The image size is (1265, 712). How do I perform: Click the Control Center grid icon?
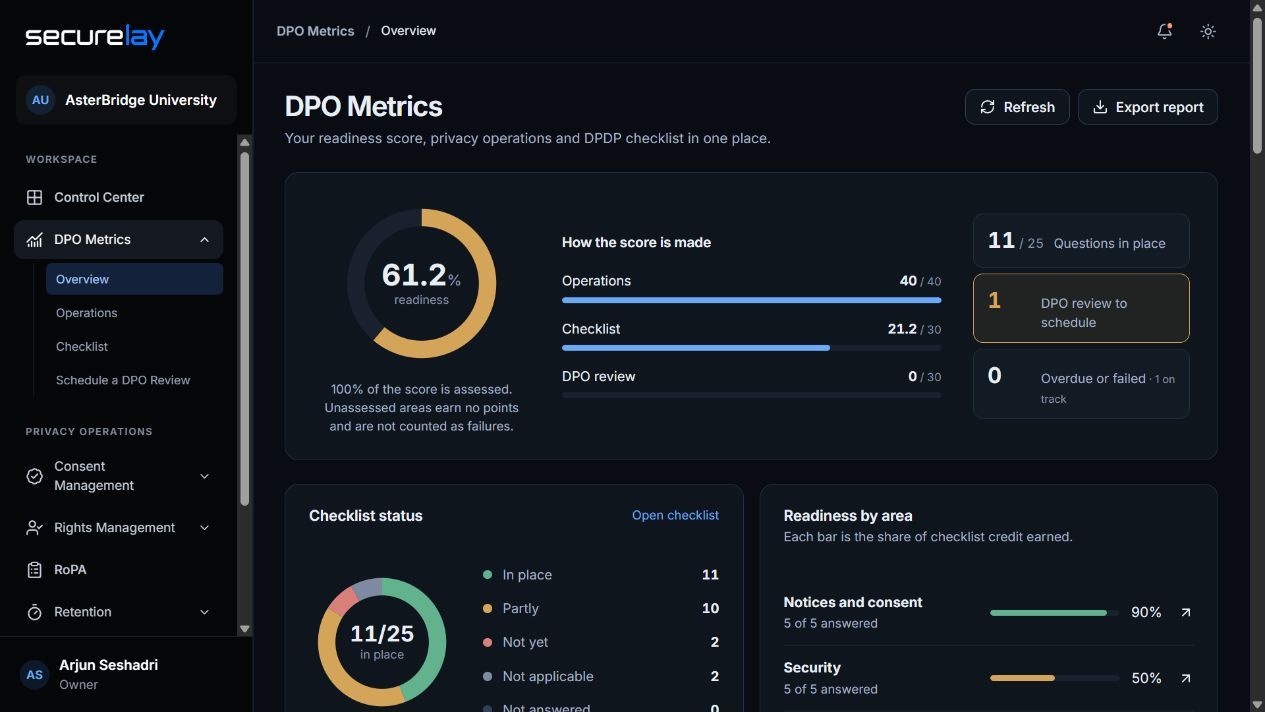[x=34, y=197]
